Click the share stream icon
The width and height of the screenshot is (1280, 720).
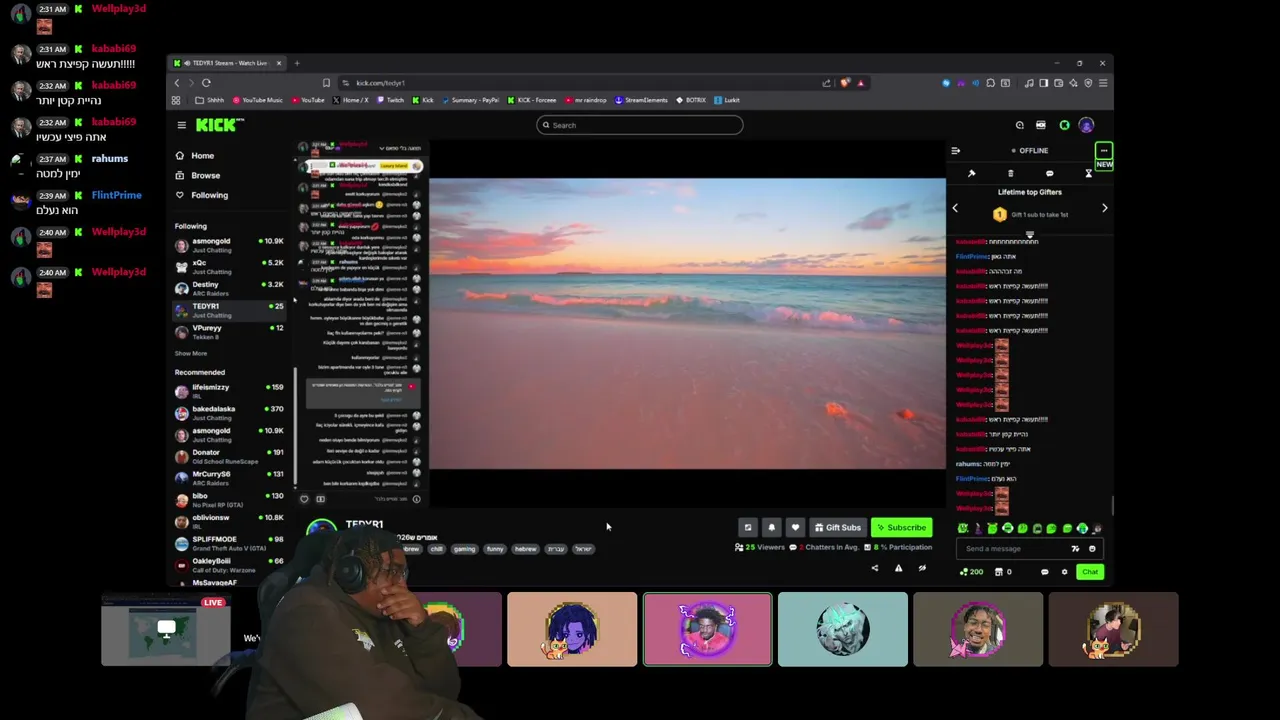(875, 568)
